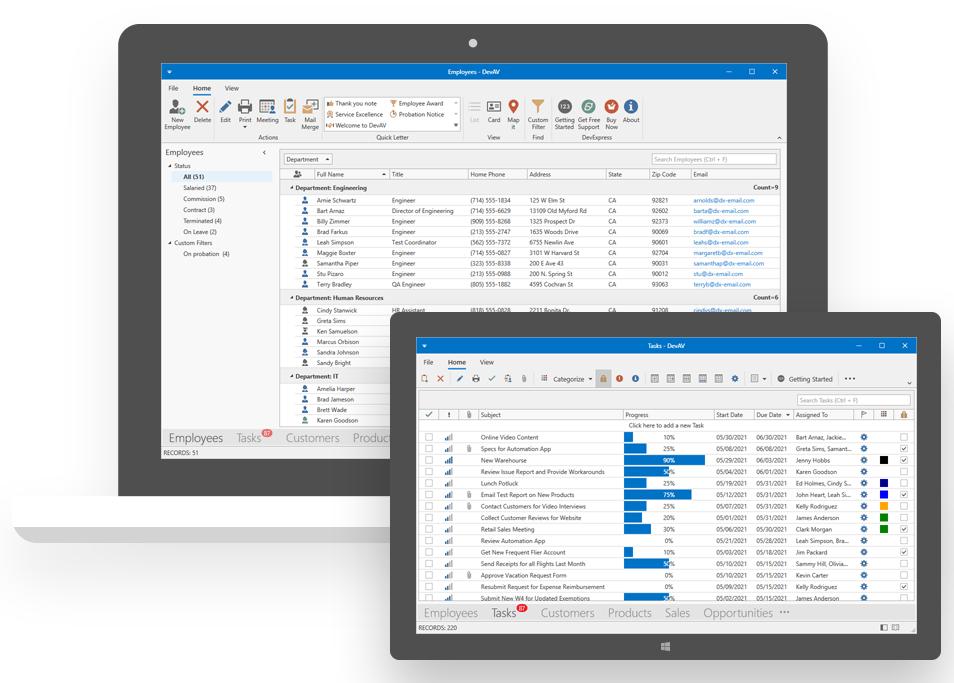Collapse the Department: Engineering group
The width and height of the screenshot is (954, 683).
291,188
